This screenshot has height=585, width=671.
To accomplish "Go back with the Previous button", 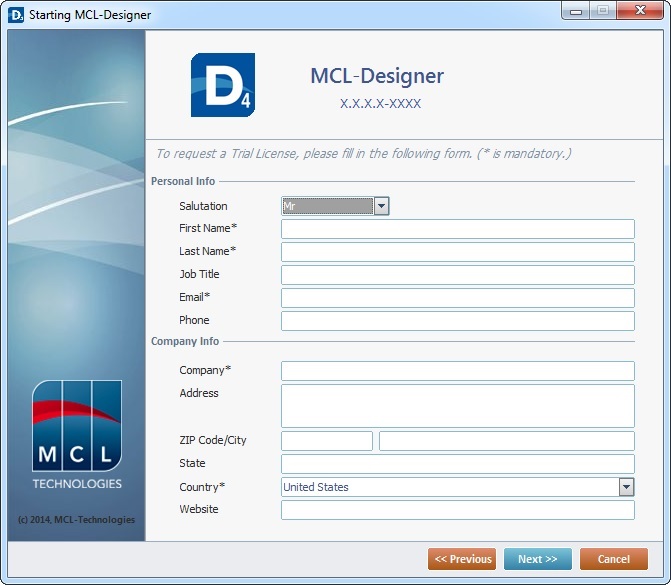I will coord(462,559).
